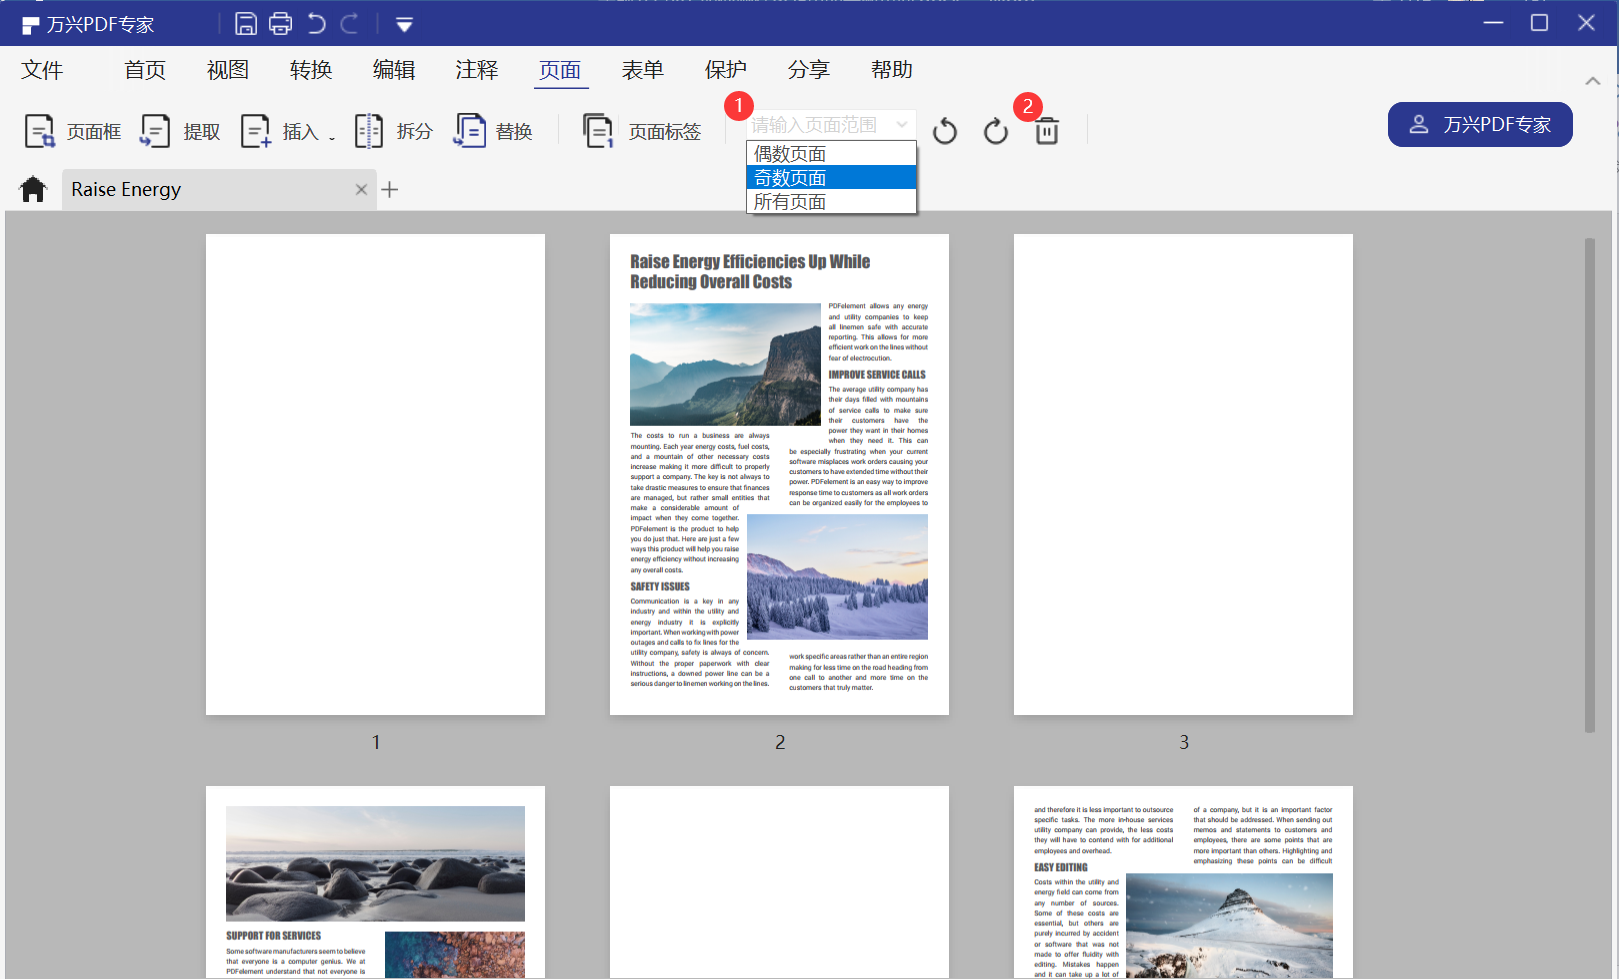This screenshot has height=979, width=1619.
Task: Open the 文件 menu
Action: (x=42, y=70)
